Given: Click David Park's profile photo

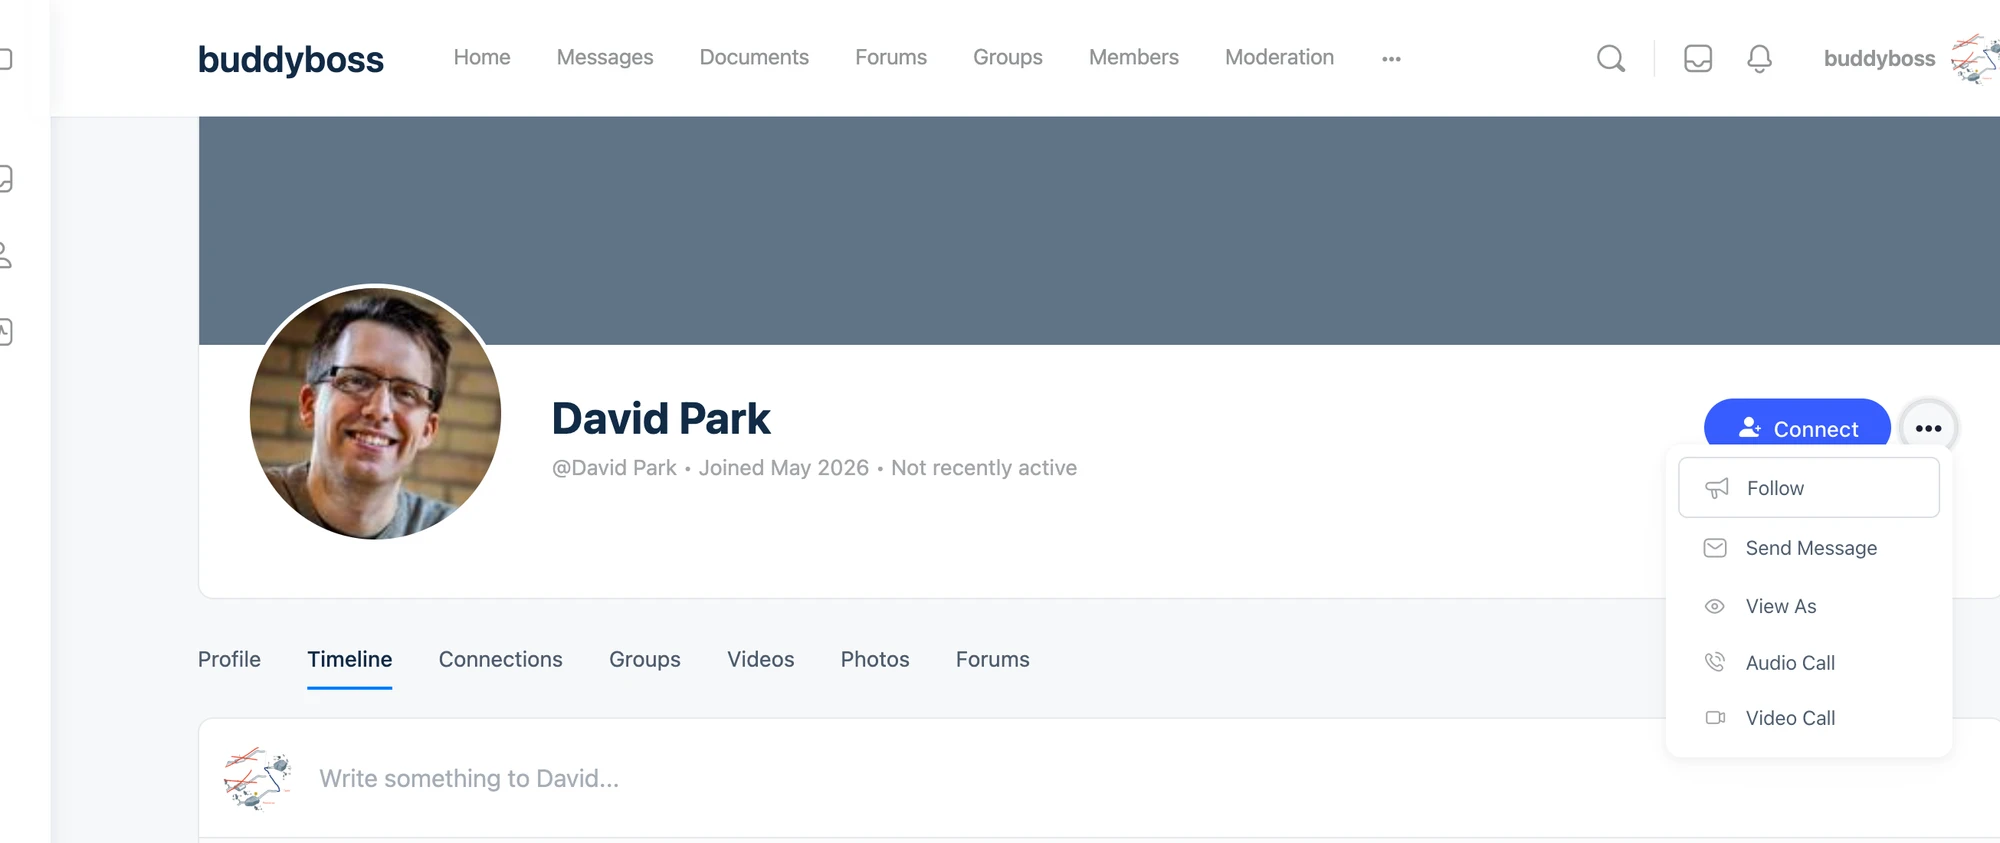Looking at the screenshot, I should [x=375, y=413].
